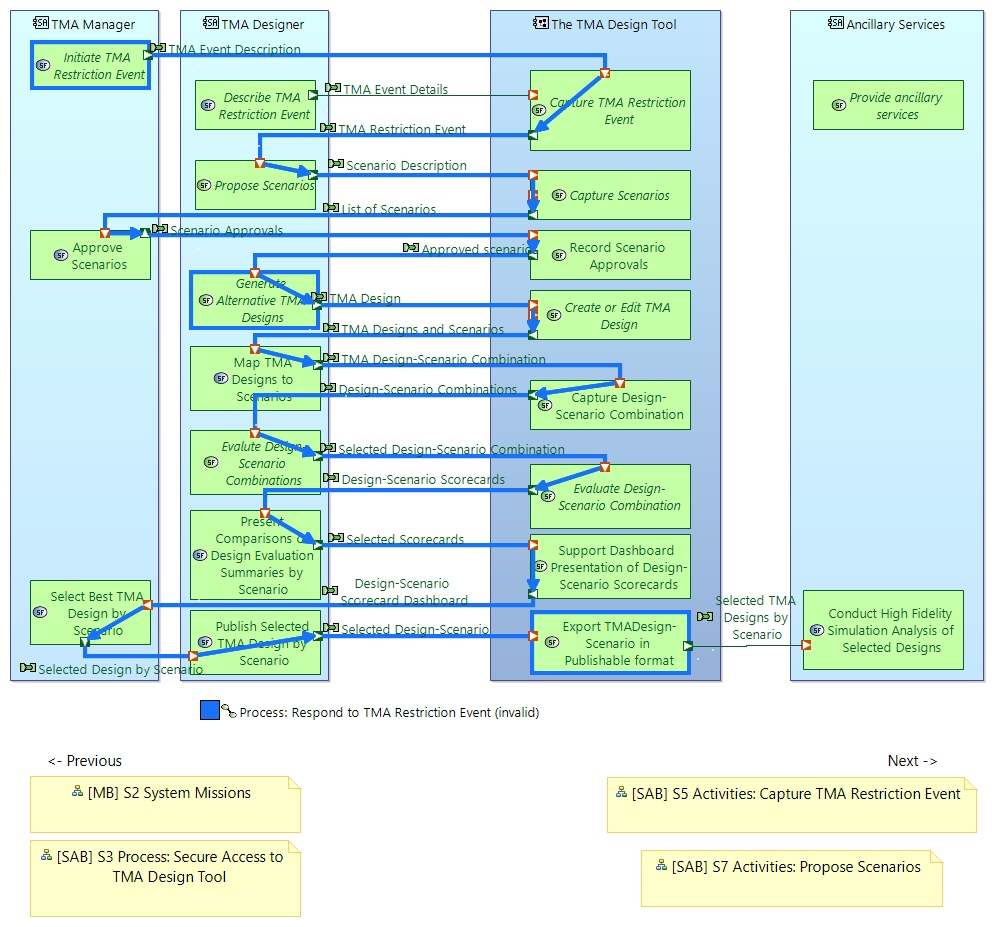Click the '<- Previous' label
The width and height of the screenshot is (996, 927).
tap(84, 761)
